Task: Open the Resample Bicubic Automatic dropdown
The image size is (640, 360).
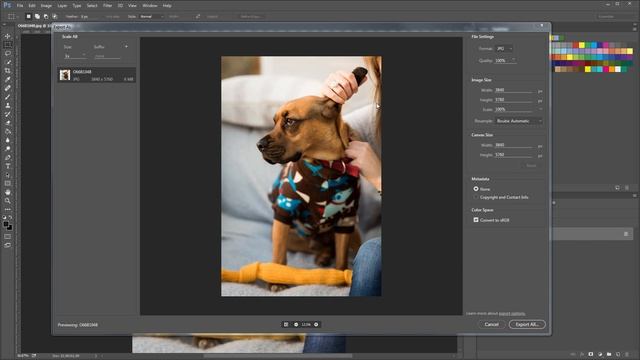Action: (519, 121)
